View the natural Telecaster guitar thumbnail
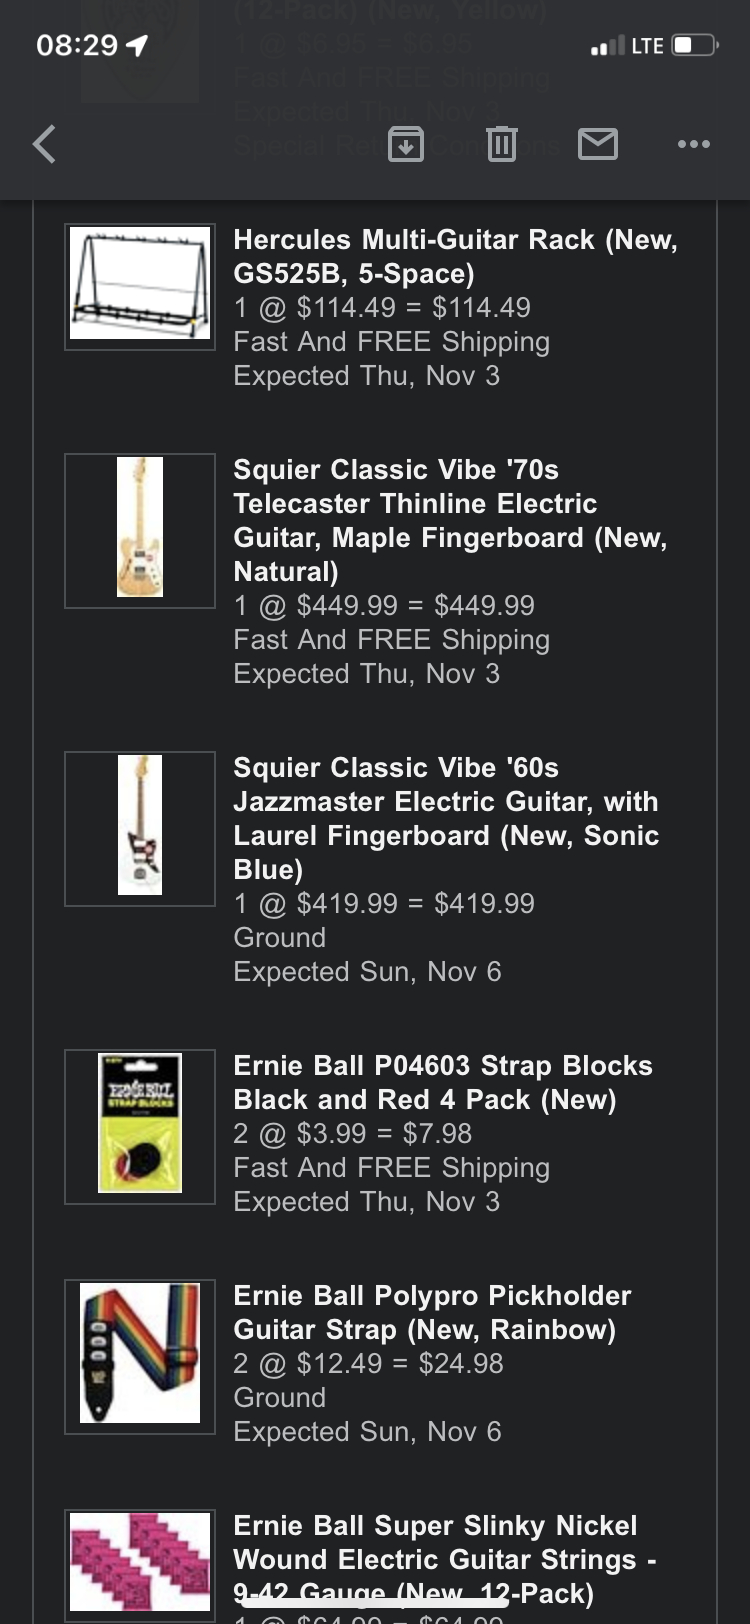 pos(139,529)
